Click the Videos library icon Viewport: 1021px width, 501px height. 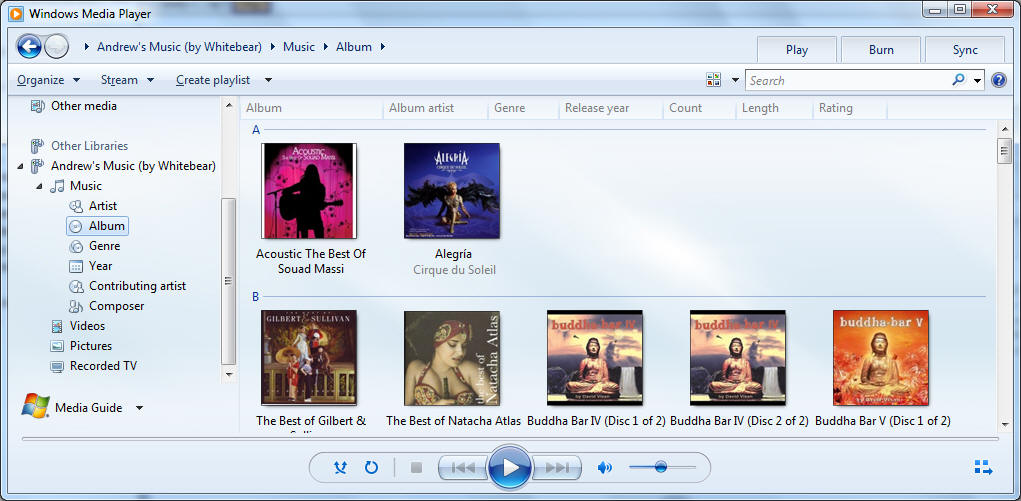57,326
